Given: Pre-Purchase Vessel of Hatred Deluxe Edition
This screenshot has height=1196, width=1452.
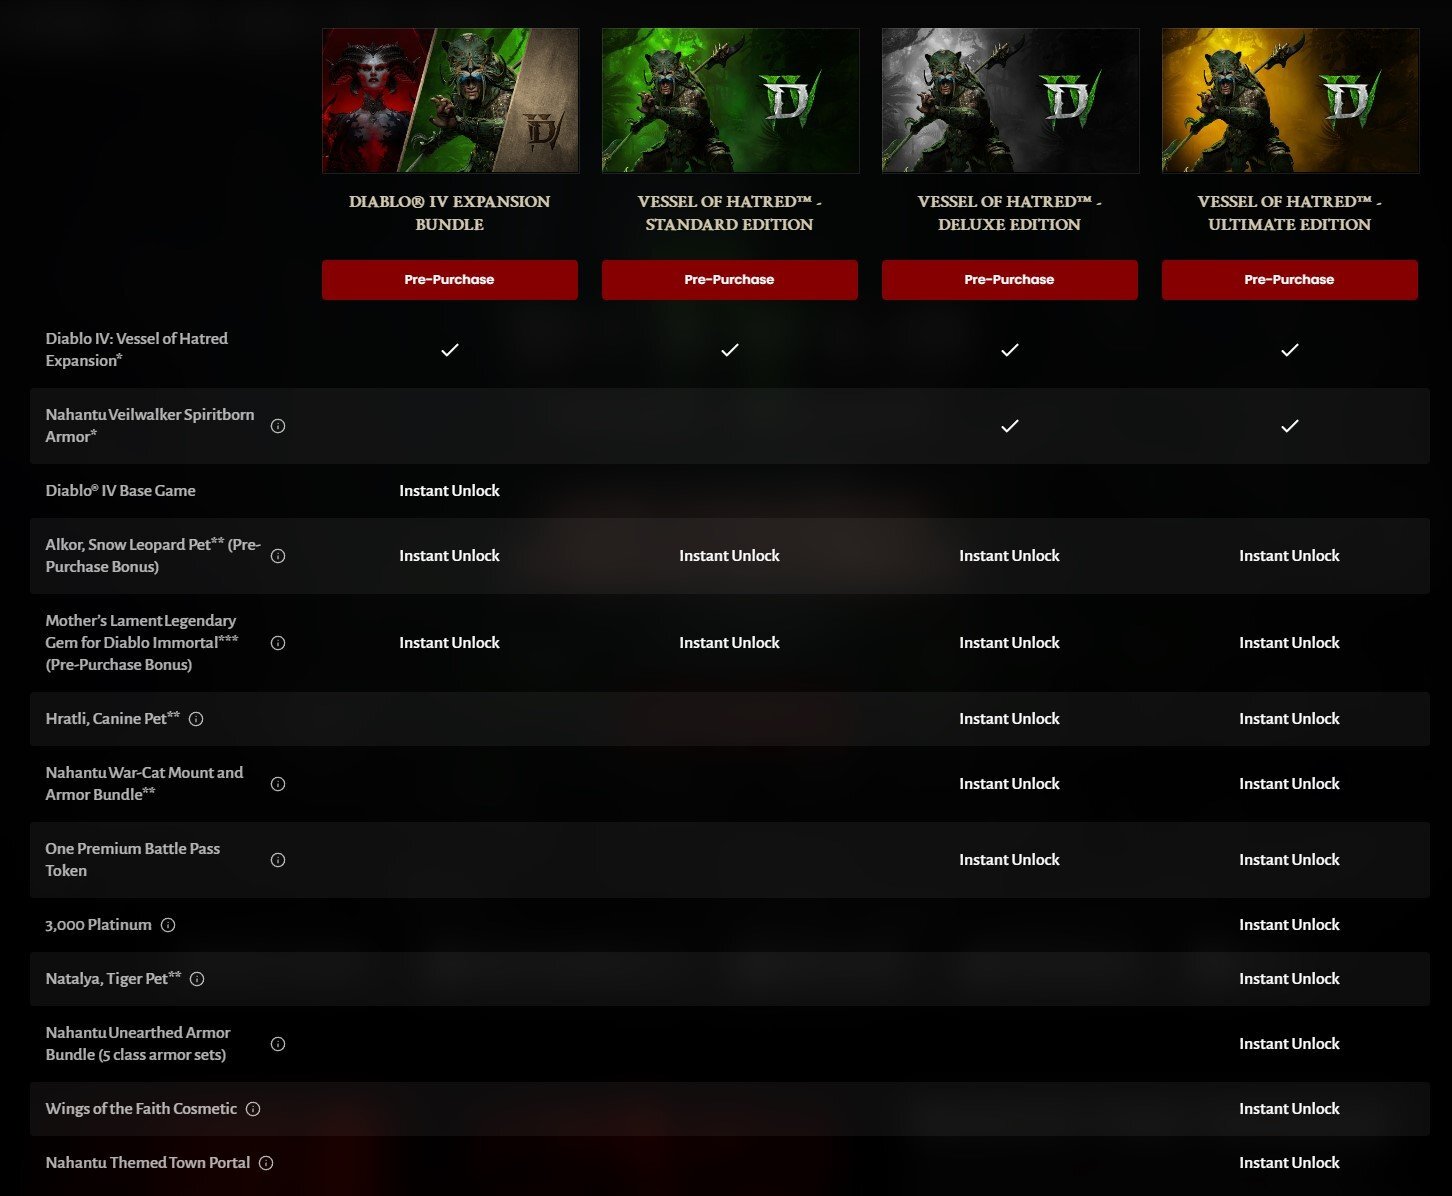Looking at the screenshot, I should (x=1010, y=280).
